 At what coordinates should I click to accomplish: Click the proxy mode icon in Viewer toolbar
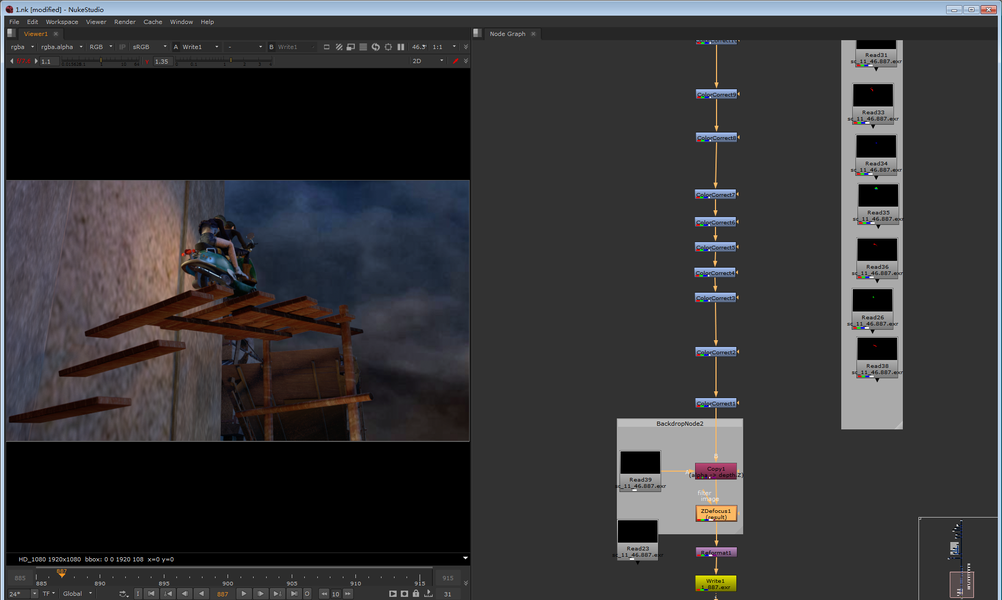click(351, 47)
